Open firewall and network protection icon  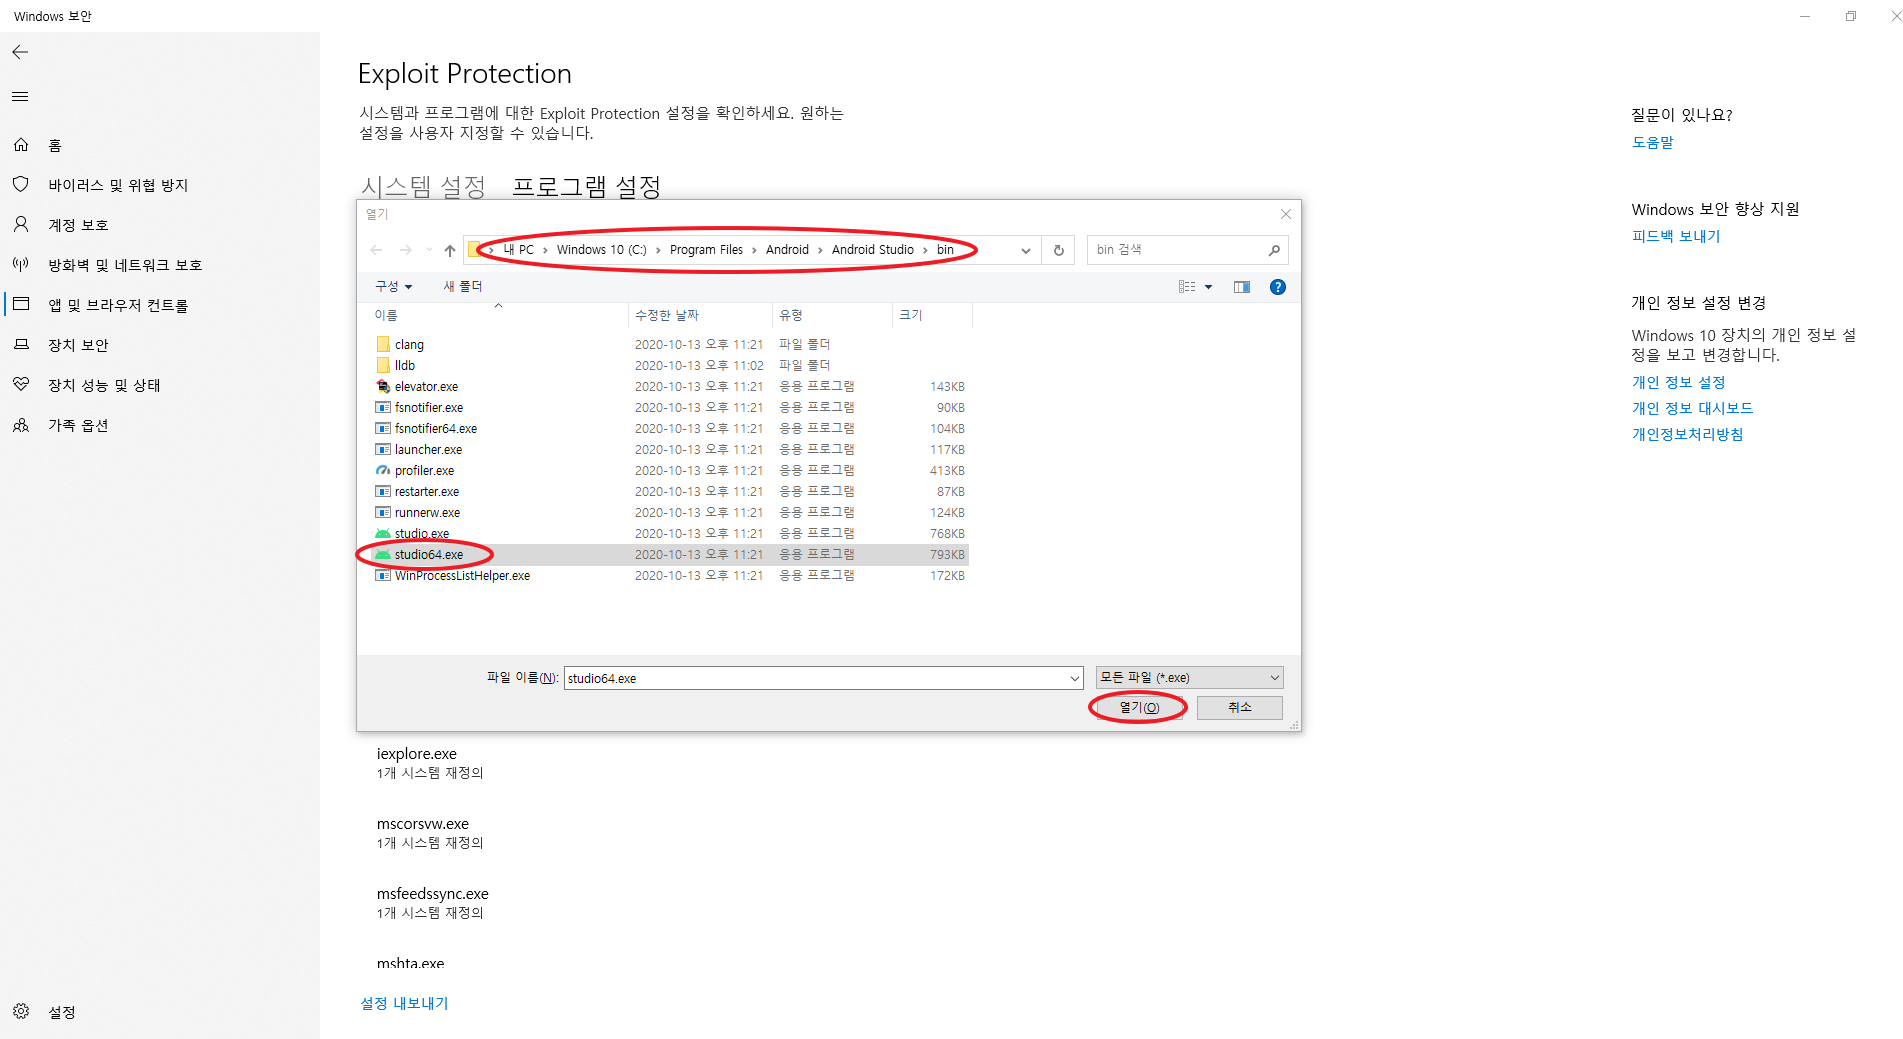point(21,265)
